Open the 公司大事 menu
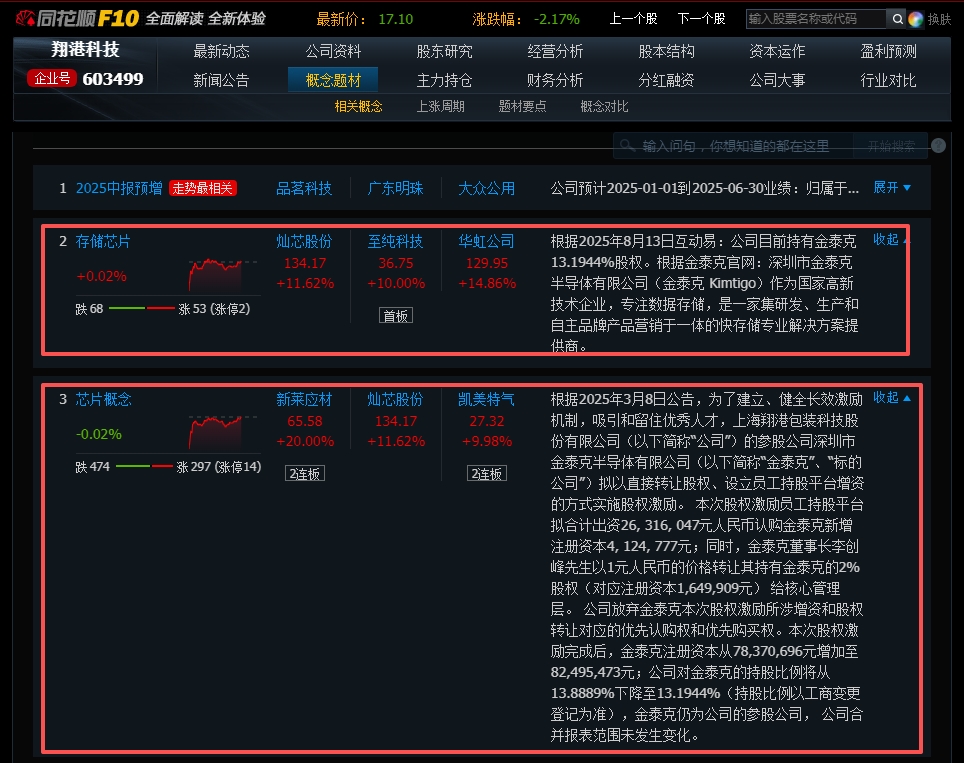The height and width of the screenshot is (763, 964). (x=777, y=80)
